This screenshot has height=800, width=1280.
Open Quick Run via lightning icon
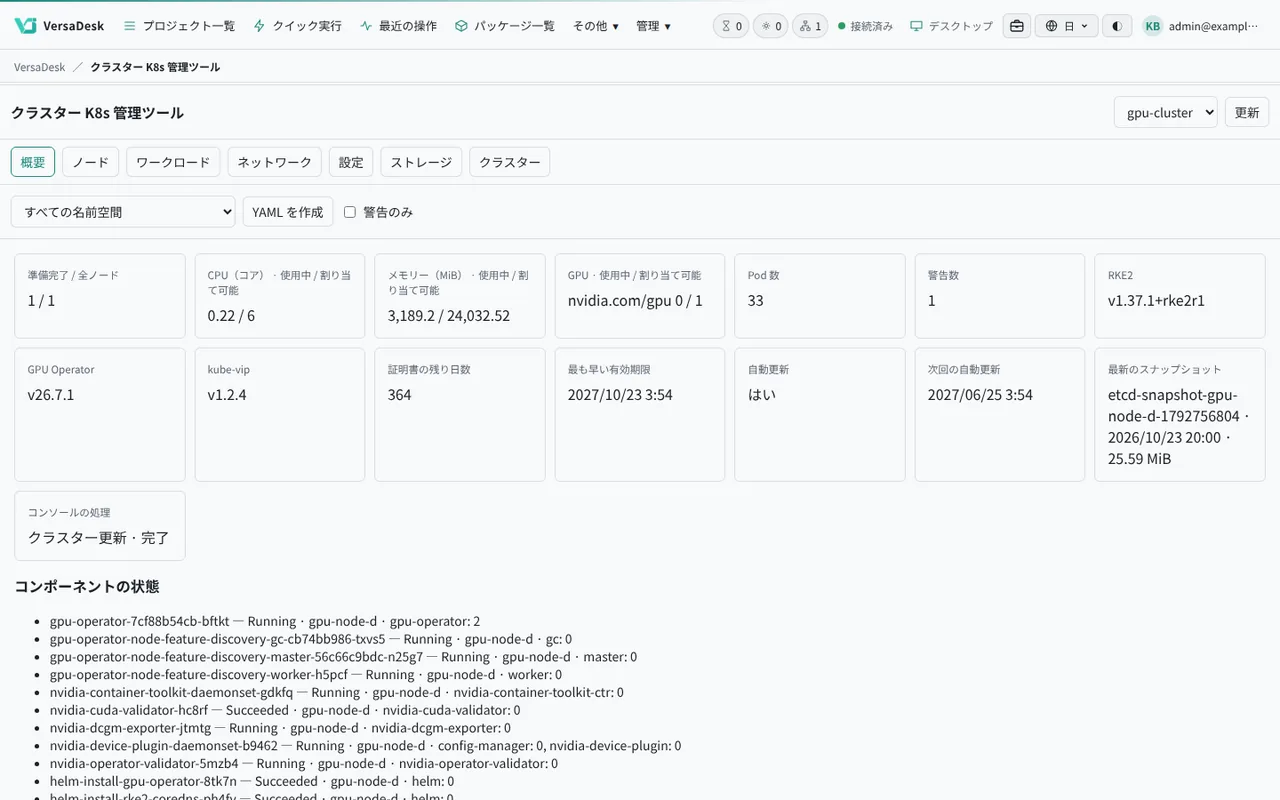click(x=260, y=26)
